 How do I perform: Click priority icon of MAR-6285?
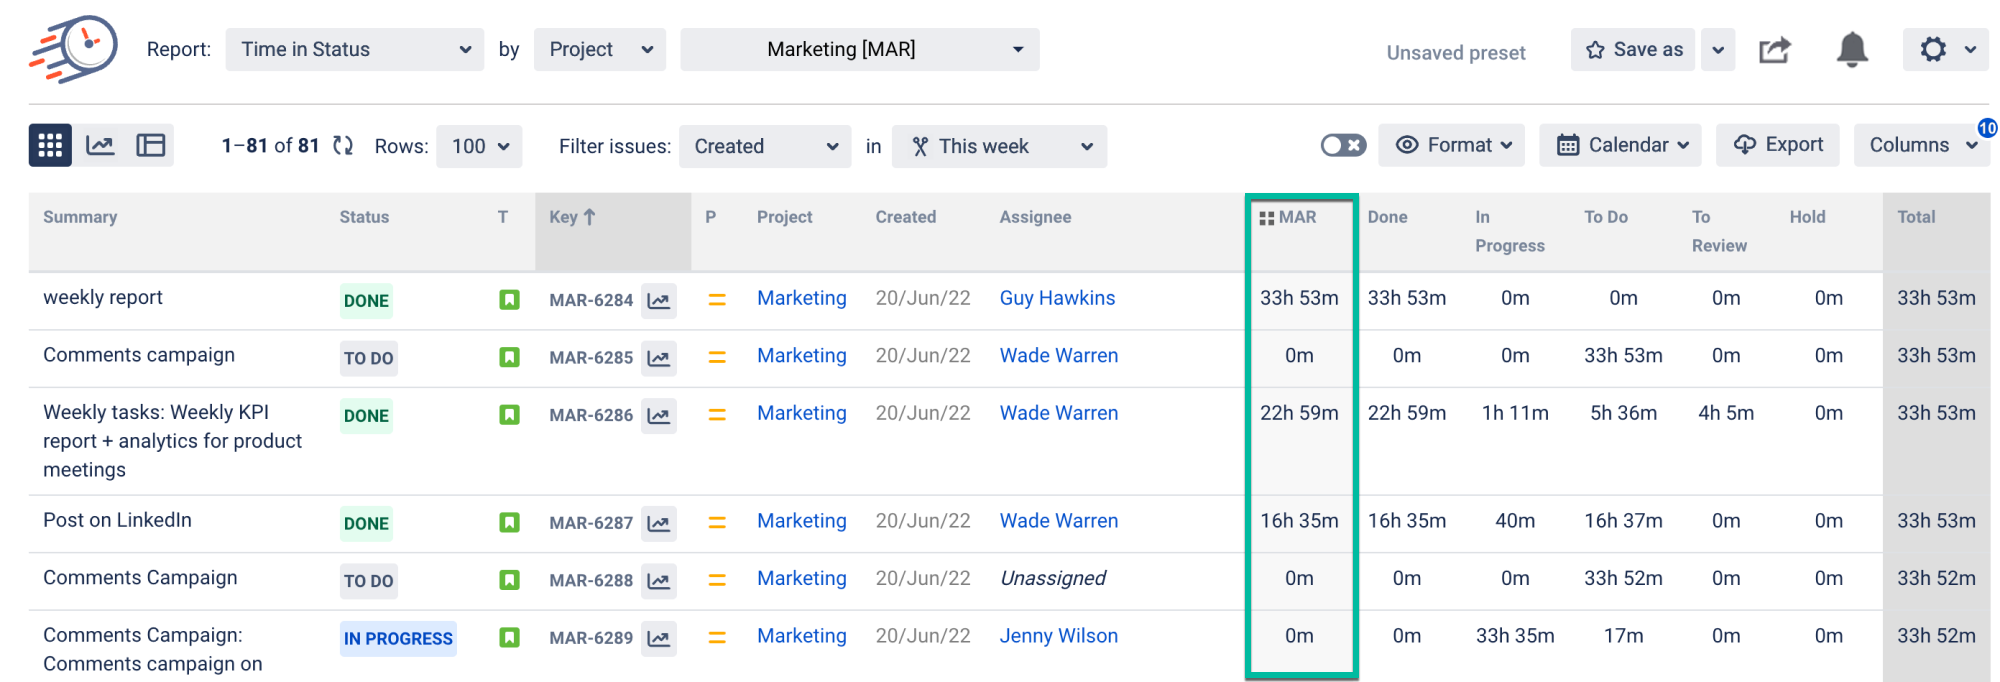coord(717,357)
